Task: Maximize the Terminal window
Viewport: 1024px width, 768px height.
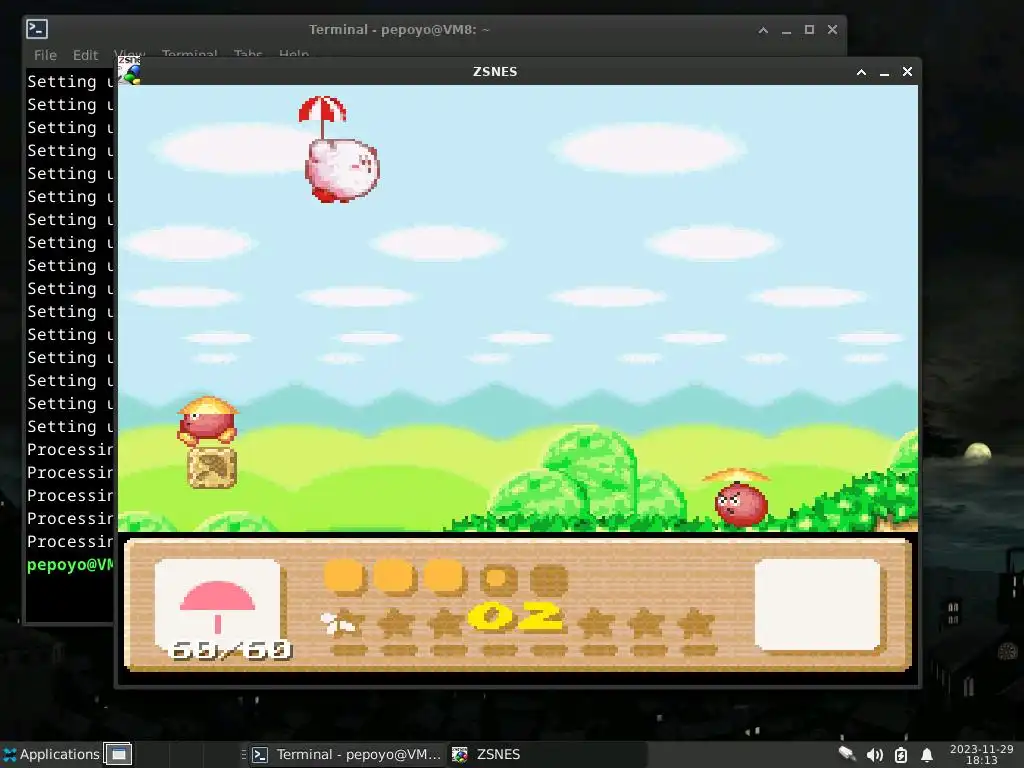Action: [809, 30]
